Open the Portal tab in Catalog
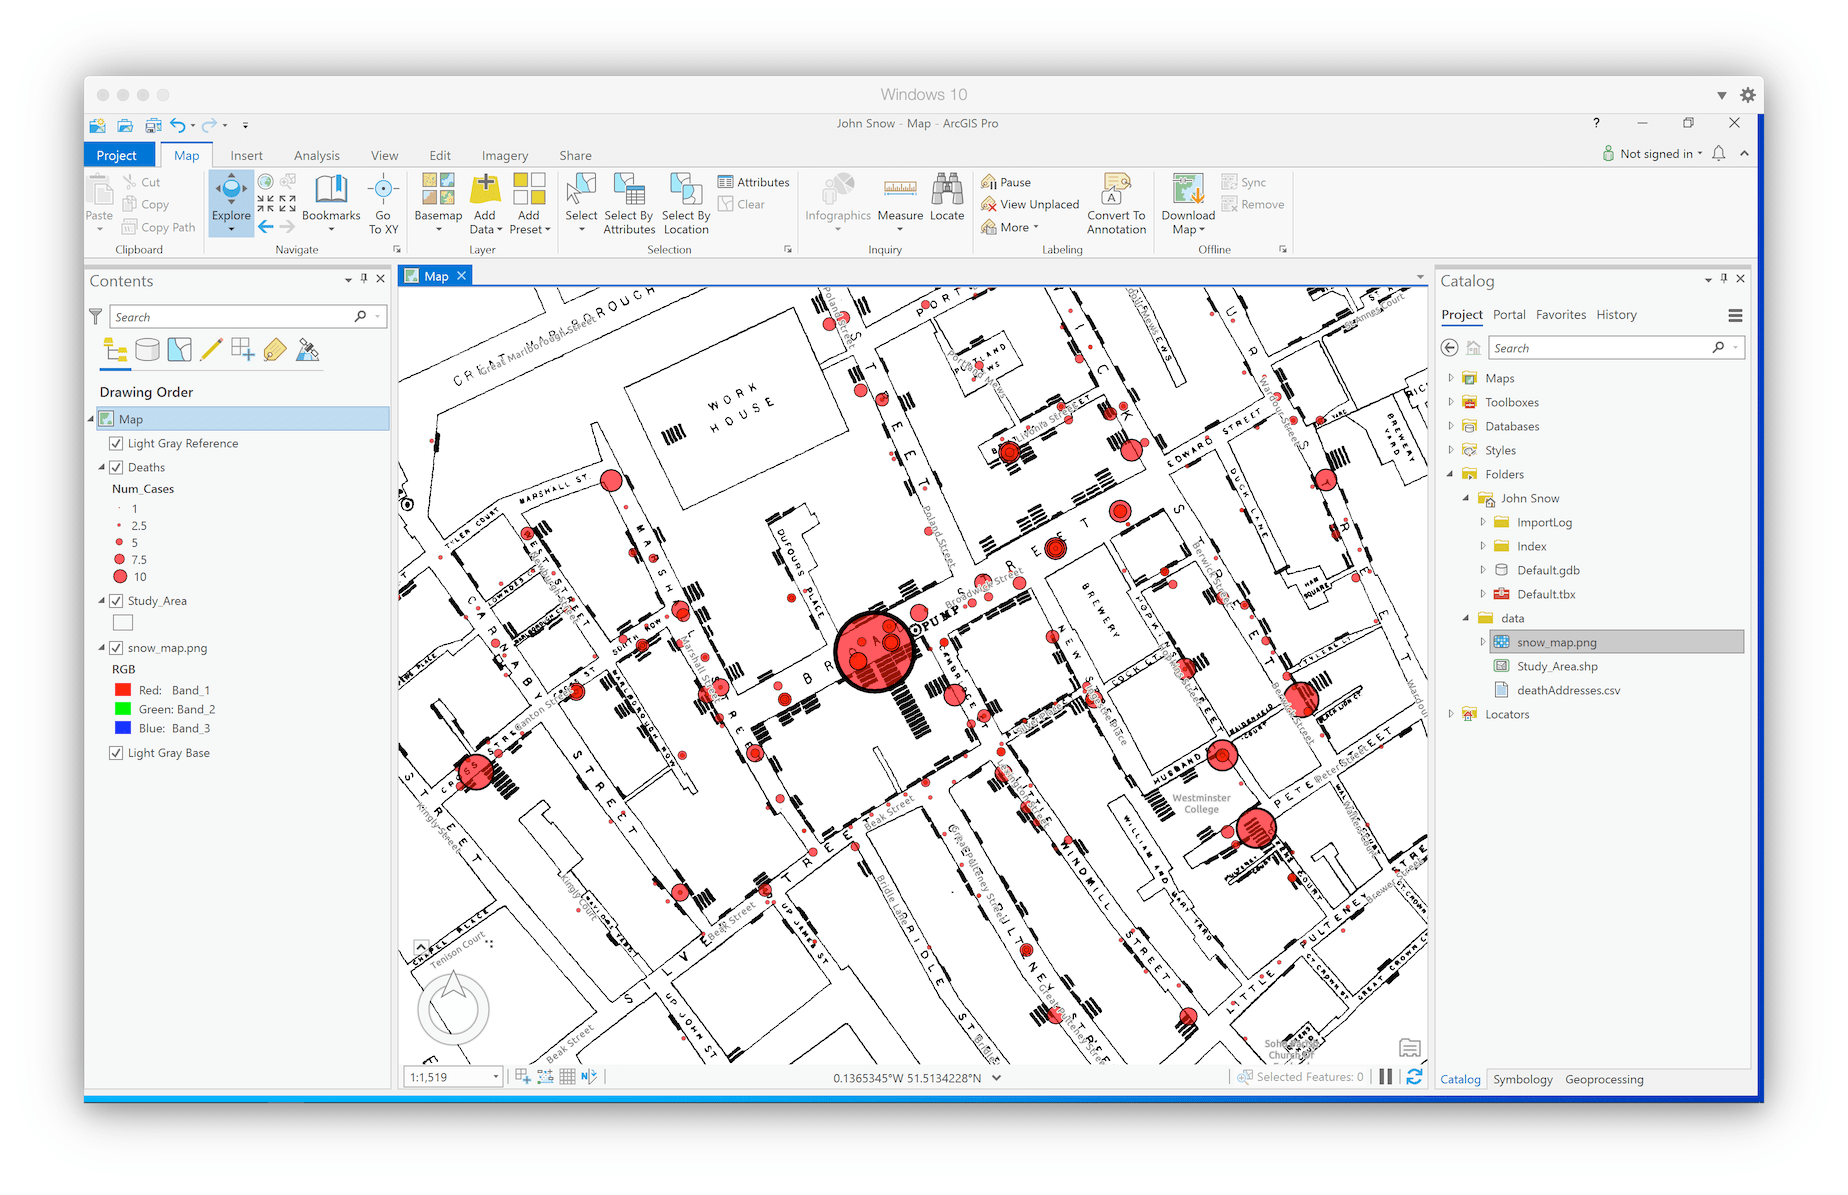 pyautogui.click(x=1509, y=314)
